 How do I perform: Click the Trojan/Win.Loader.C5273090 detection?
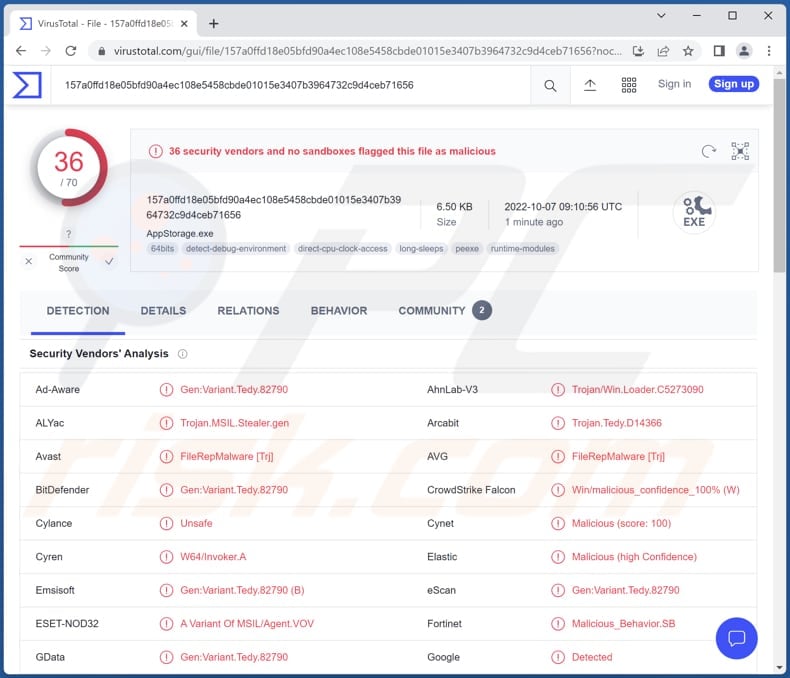click(637, 390)
